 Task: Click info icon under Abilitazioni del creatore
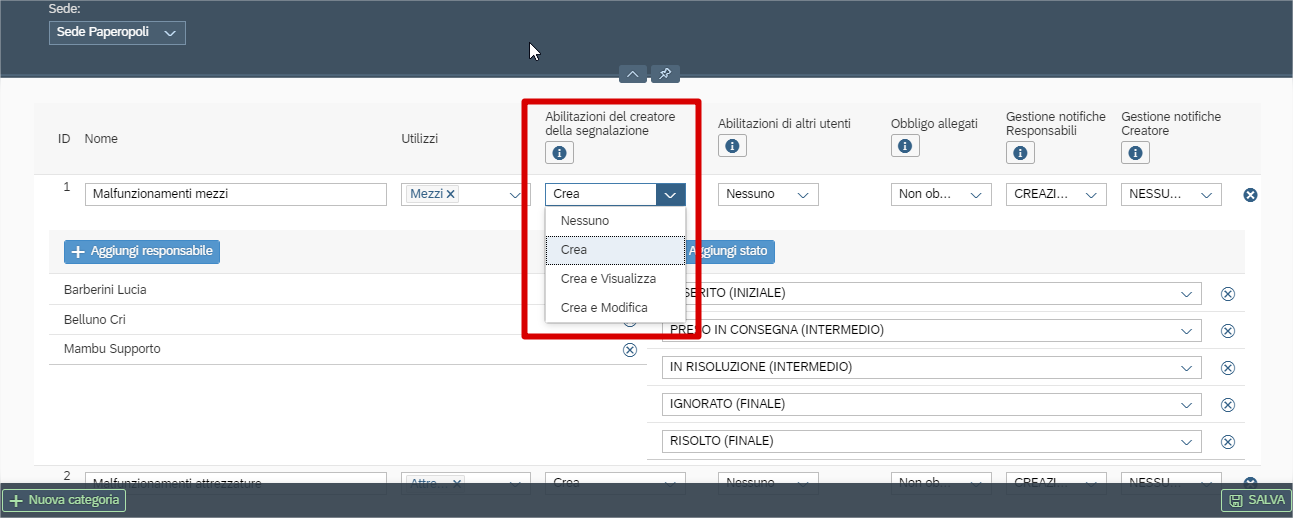click(559, 152)
